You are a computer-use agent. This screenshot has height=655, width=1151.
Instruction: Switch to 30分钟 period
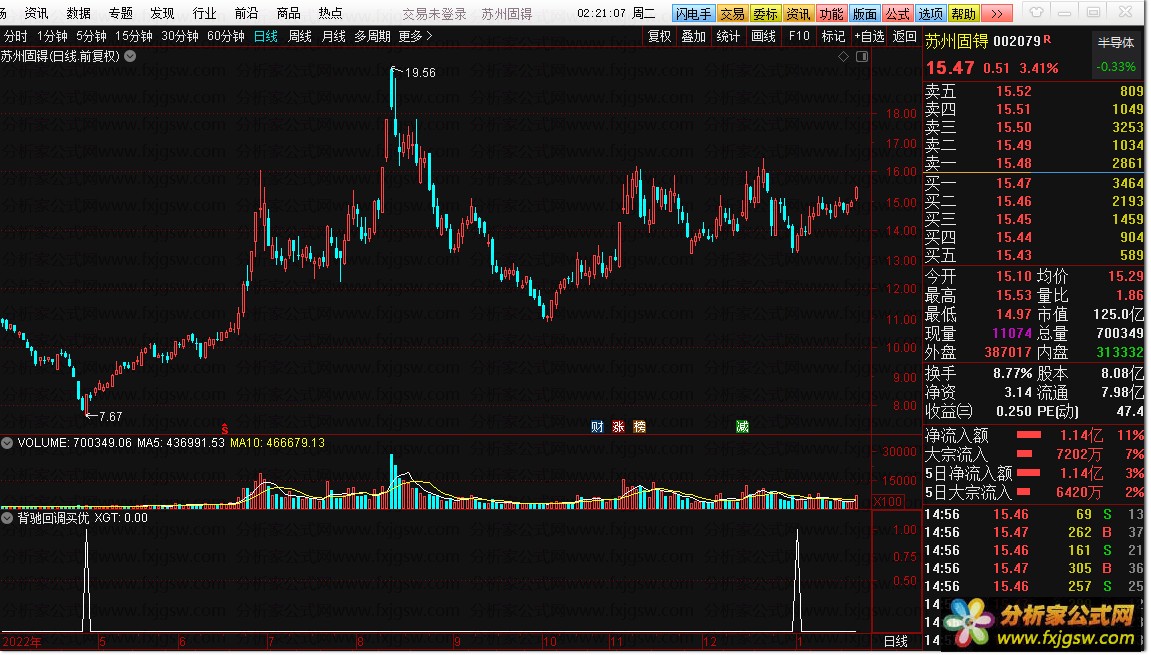[x=180, y=36]
